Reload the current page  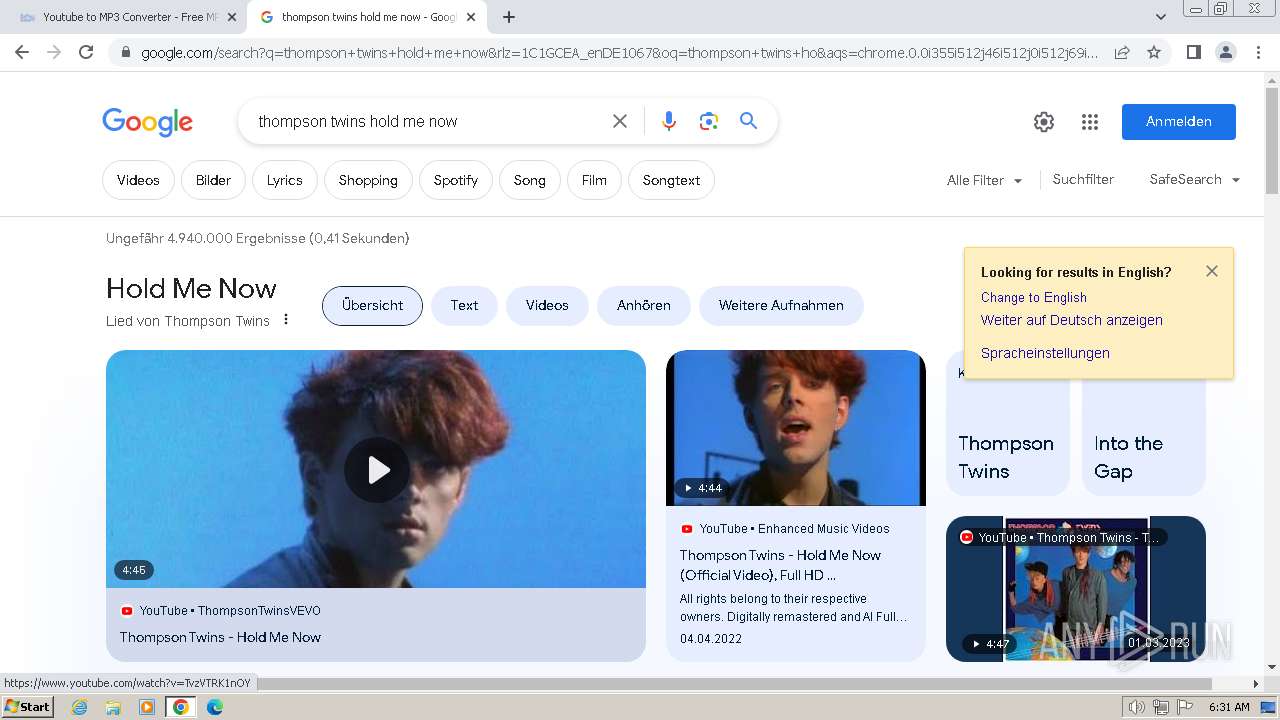pyautogui.click(x=86, y=52)
